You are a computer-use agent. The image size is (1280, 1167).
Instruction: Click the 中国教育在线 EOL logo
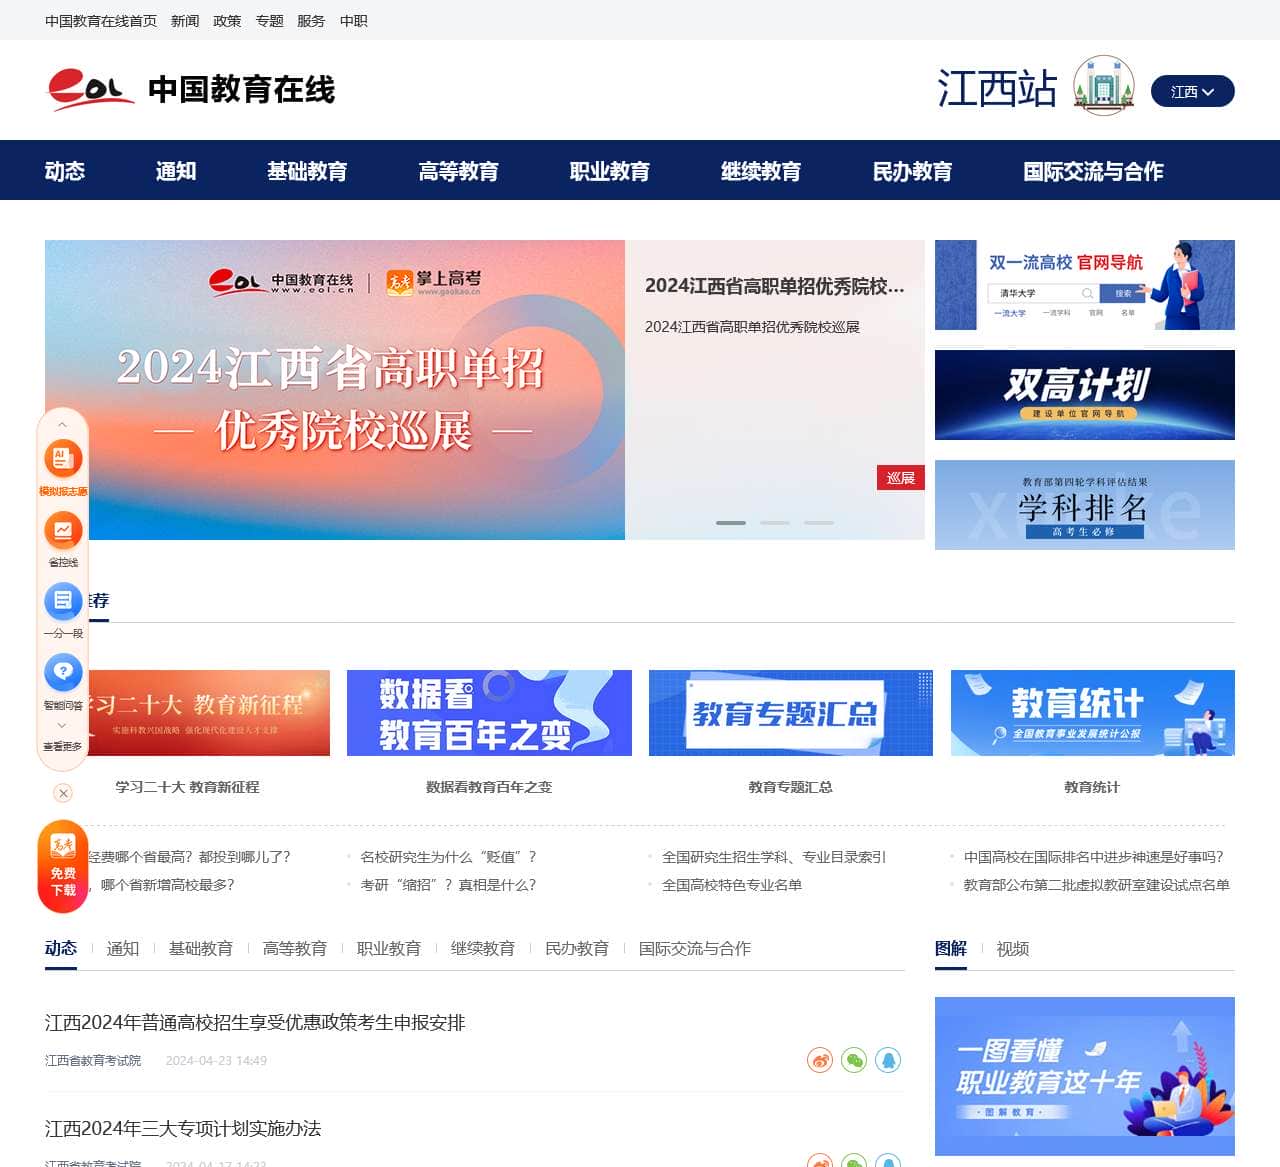190,90
